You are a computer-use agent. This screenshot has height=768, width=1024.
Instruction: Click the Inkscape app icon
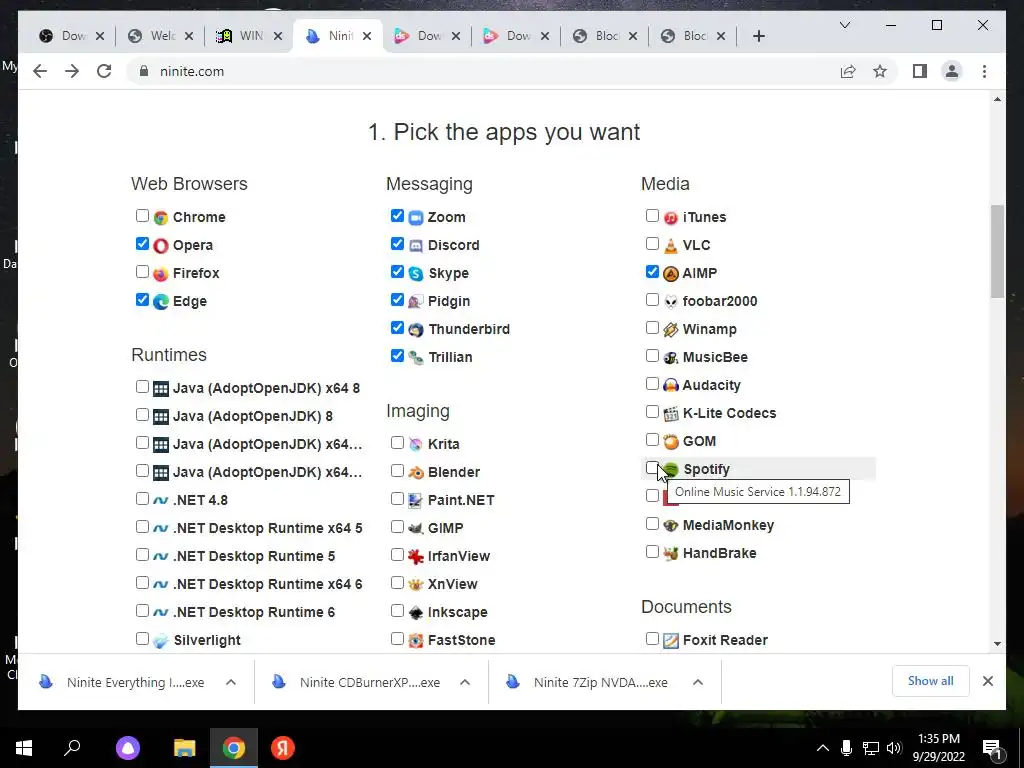[416, 613]
